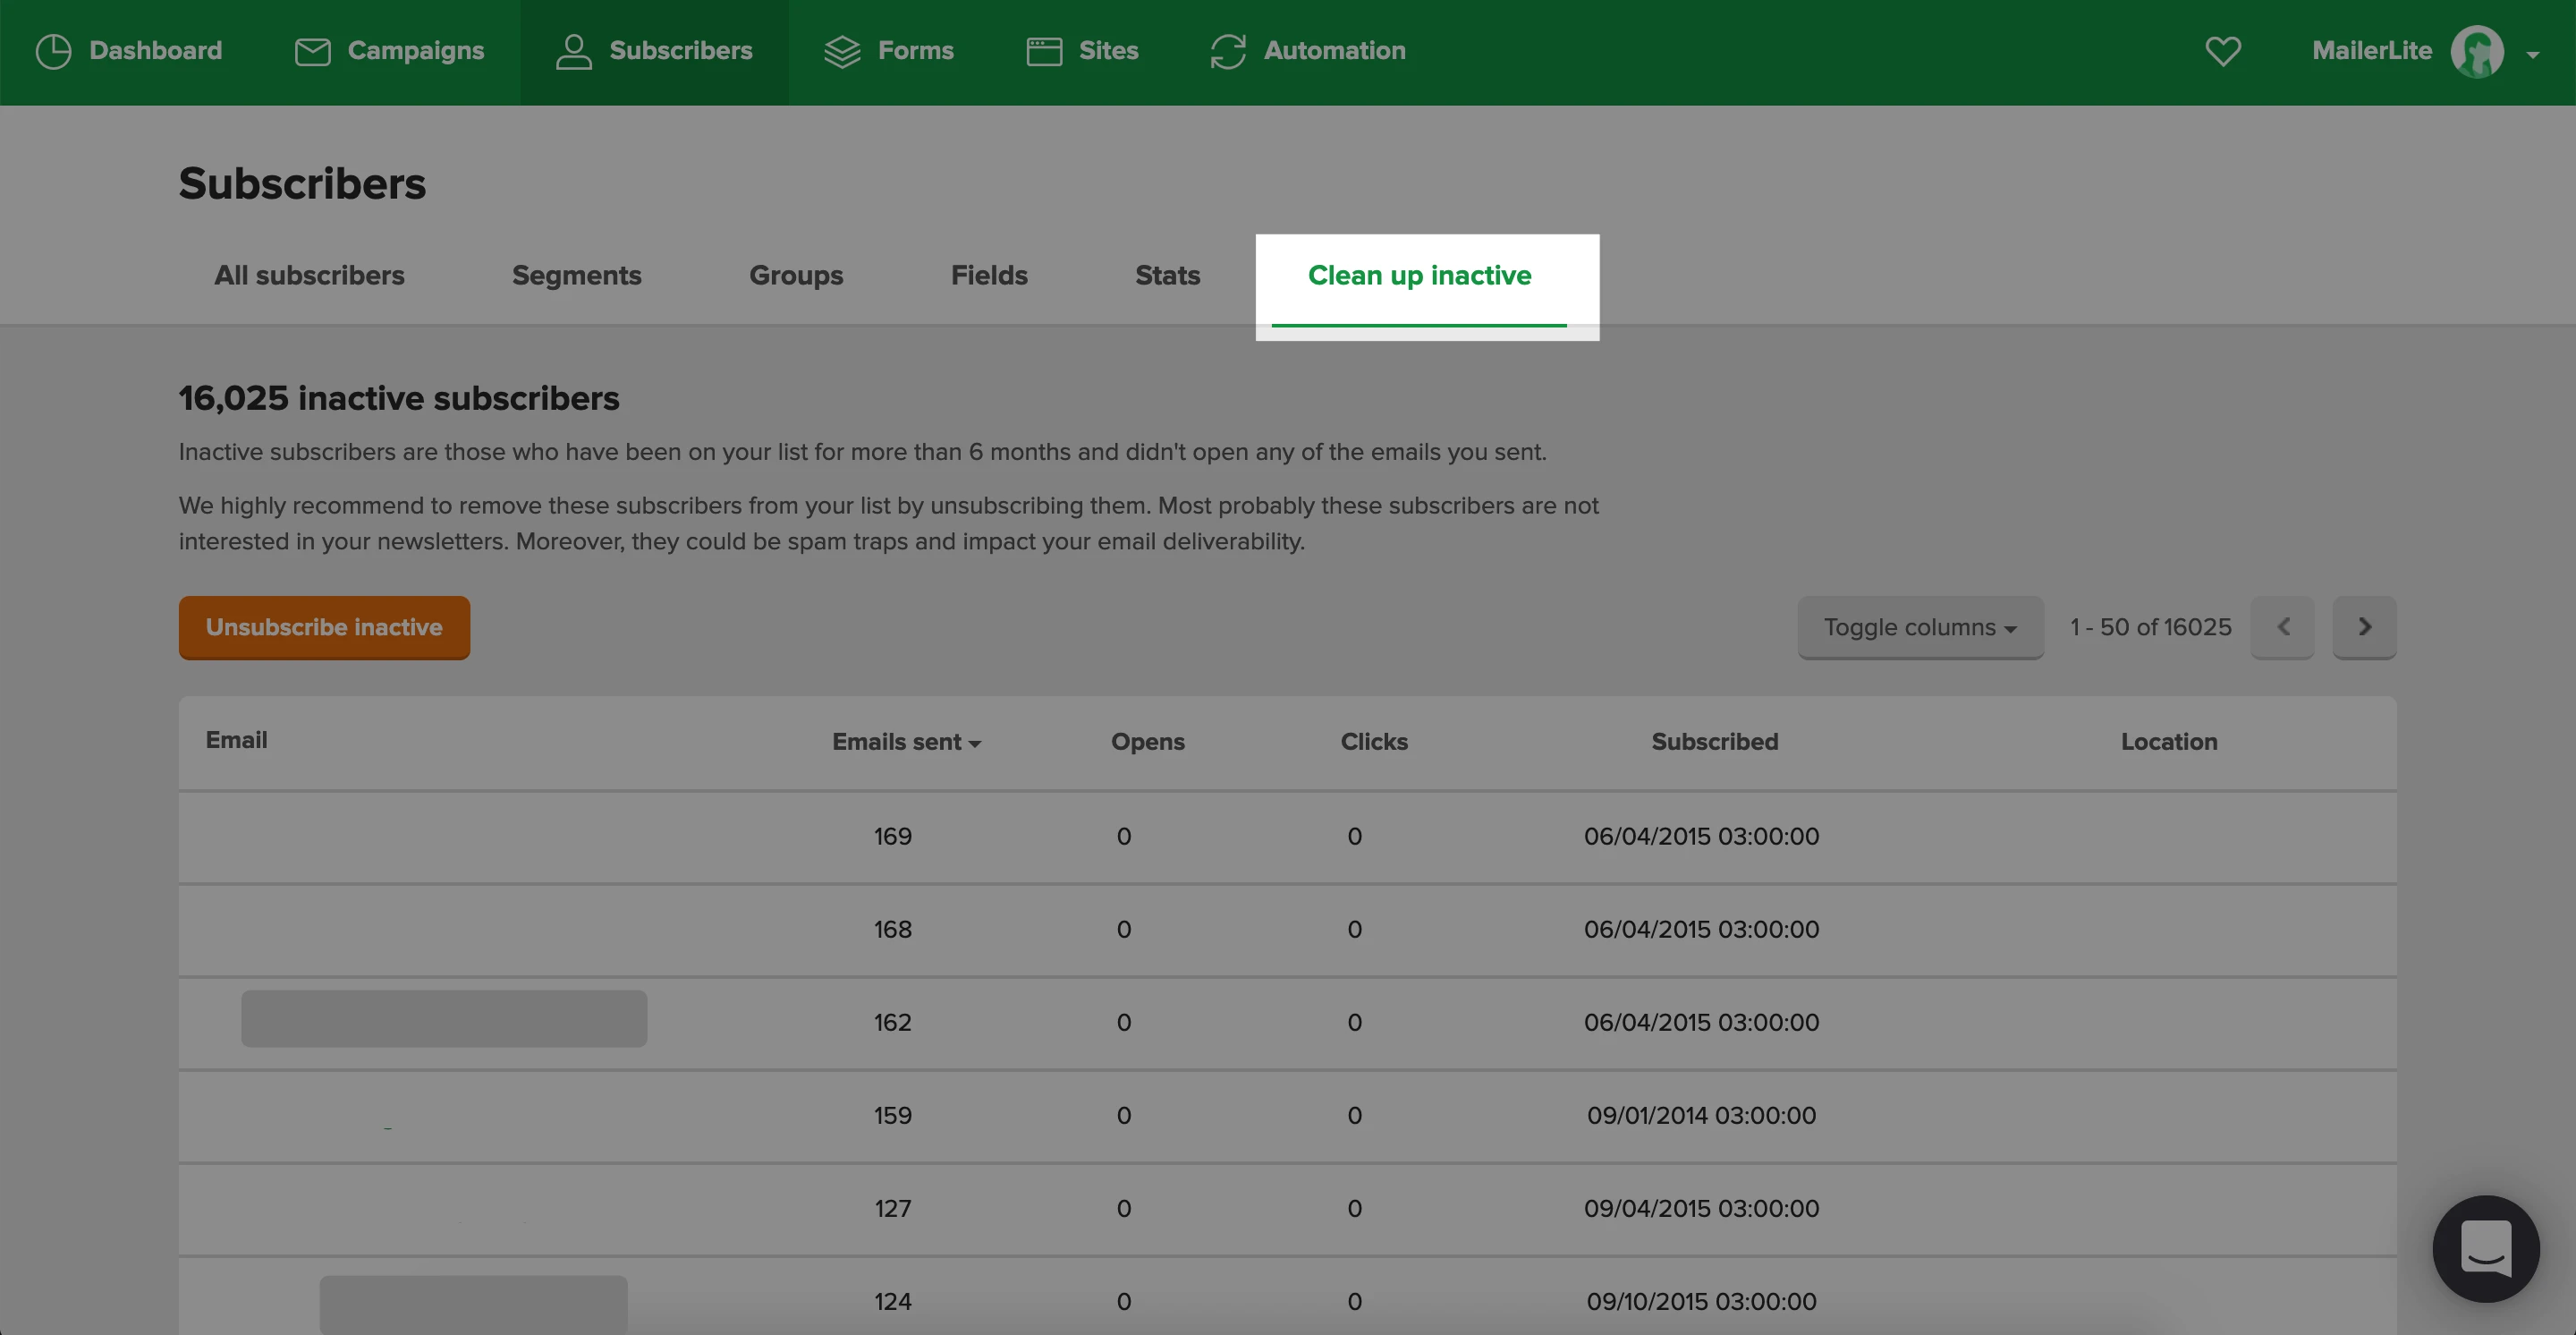This screenshot has width=2576, height=1335.
Task: Click the Campaigns envelope icon
Action: (312, 51)
